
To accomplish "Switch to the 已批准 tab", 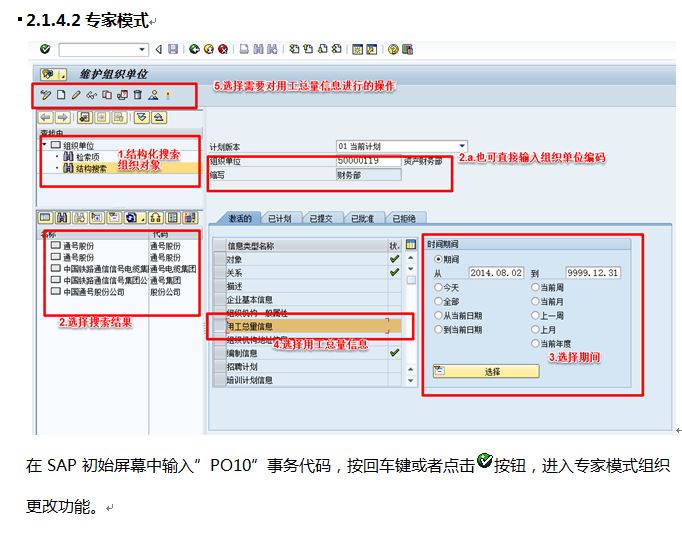I will [362, 218].
